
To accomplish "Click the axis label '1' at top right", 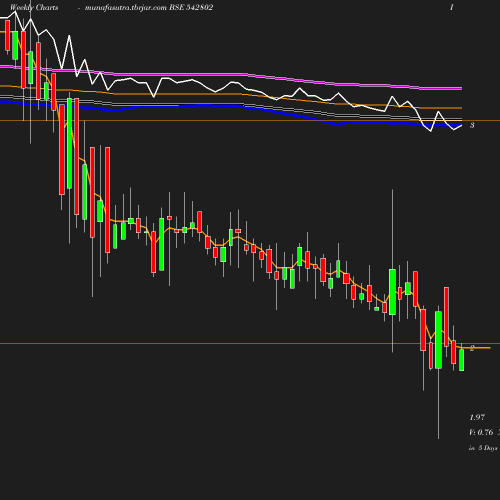I will click(452, 7).
